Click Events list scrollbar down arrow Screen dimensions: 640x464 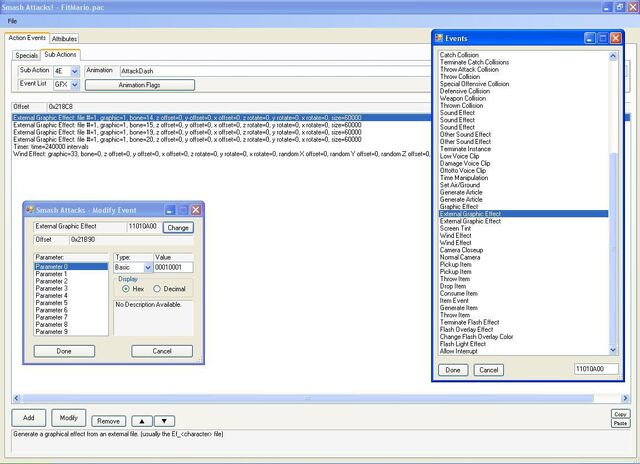pyautogui.click(x=613, y=350)
